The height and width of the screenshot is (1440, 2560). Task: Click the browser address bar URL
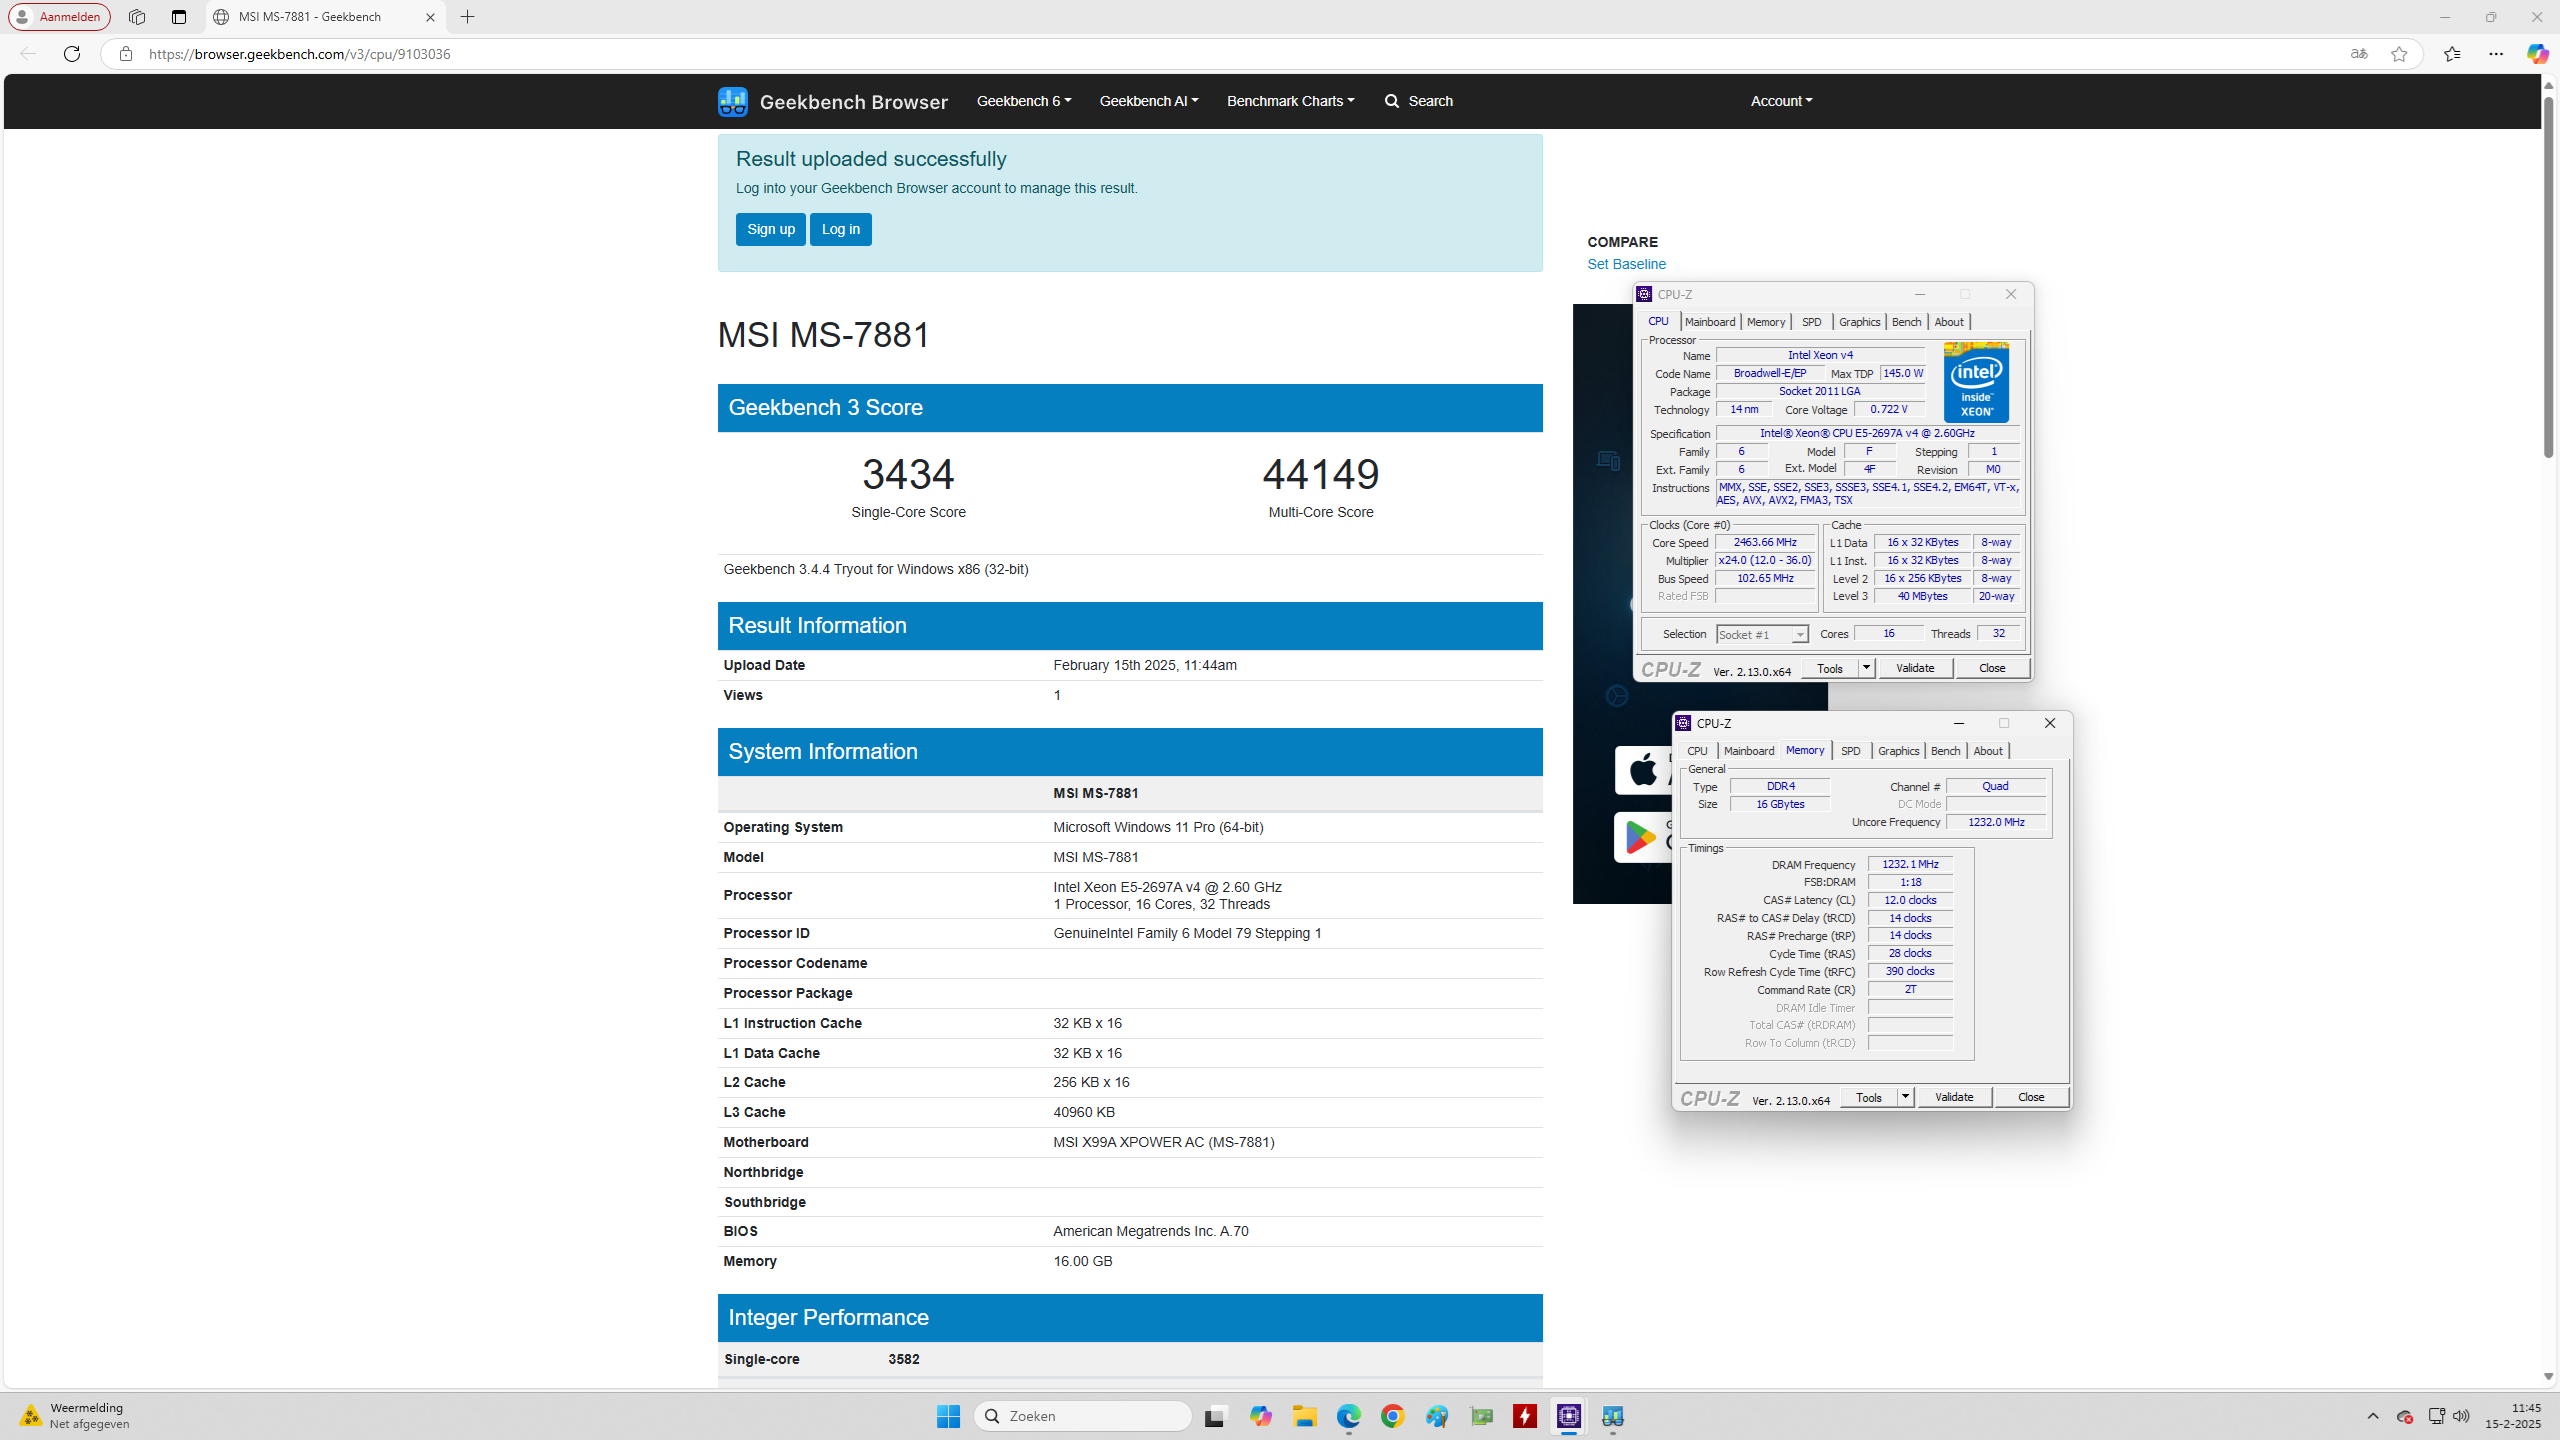[x=300, y=54]
